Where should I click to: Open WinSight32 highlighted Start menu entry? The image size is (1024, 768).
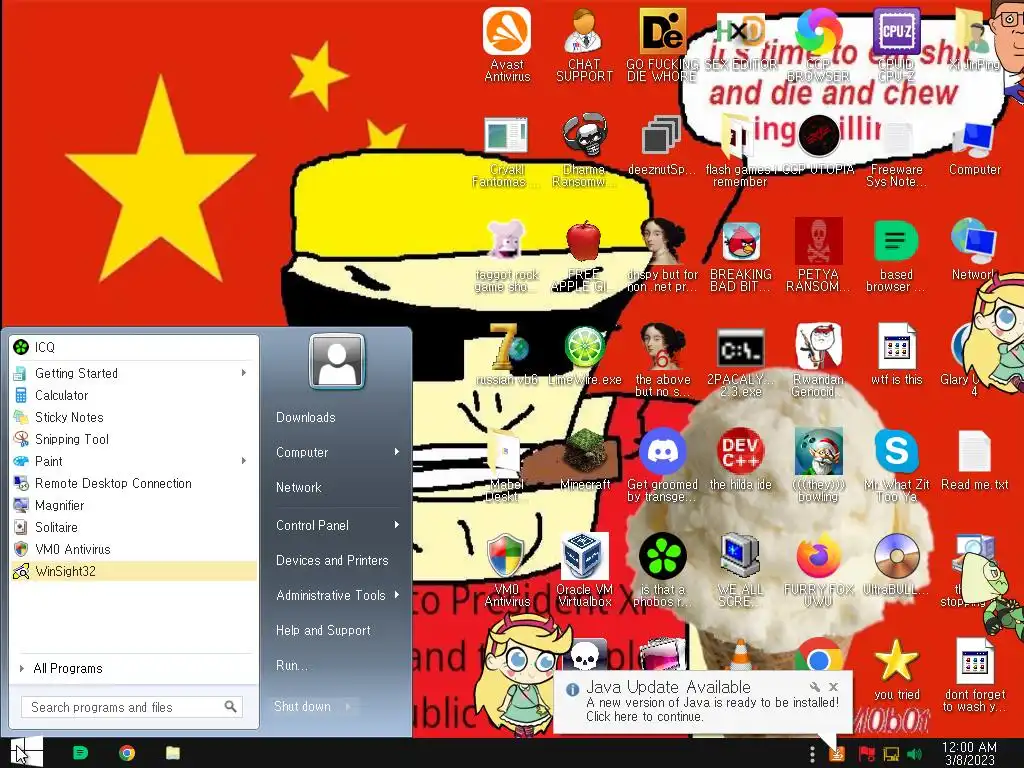134,571
